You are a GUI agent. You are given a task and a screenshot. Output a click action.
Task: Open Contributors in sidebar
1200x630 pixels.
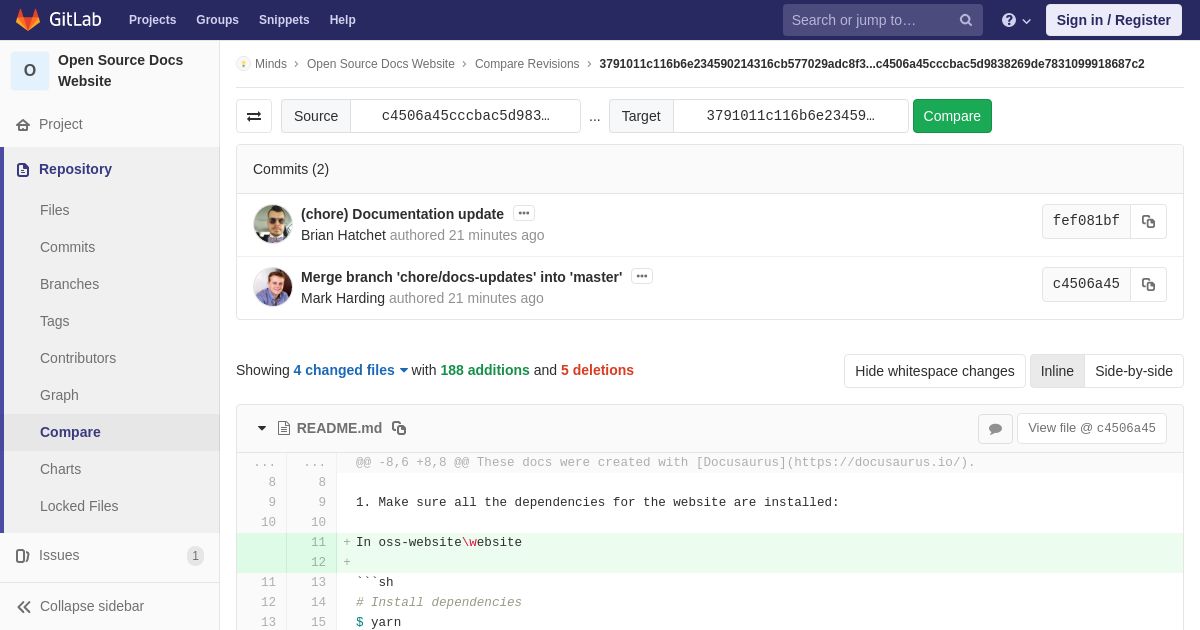78,358
